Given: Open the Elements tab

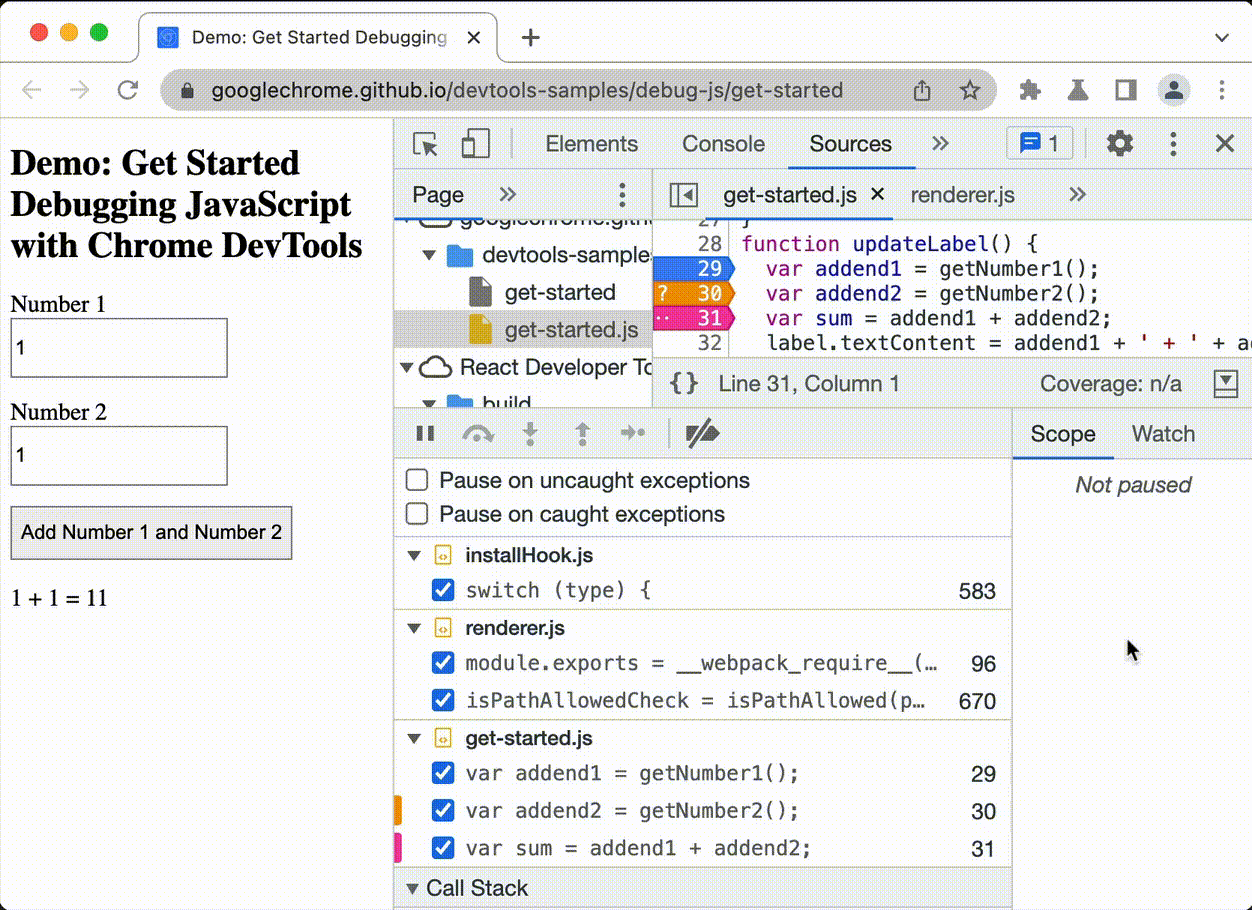Looking at the screenshot, I should coord(591,144).
